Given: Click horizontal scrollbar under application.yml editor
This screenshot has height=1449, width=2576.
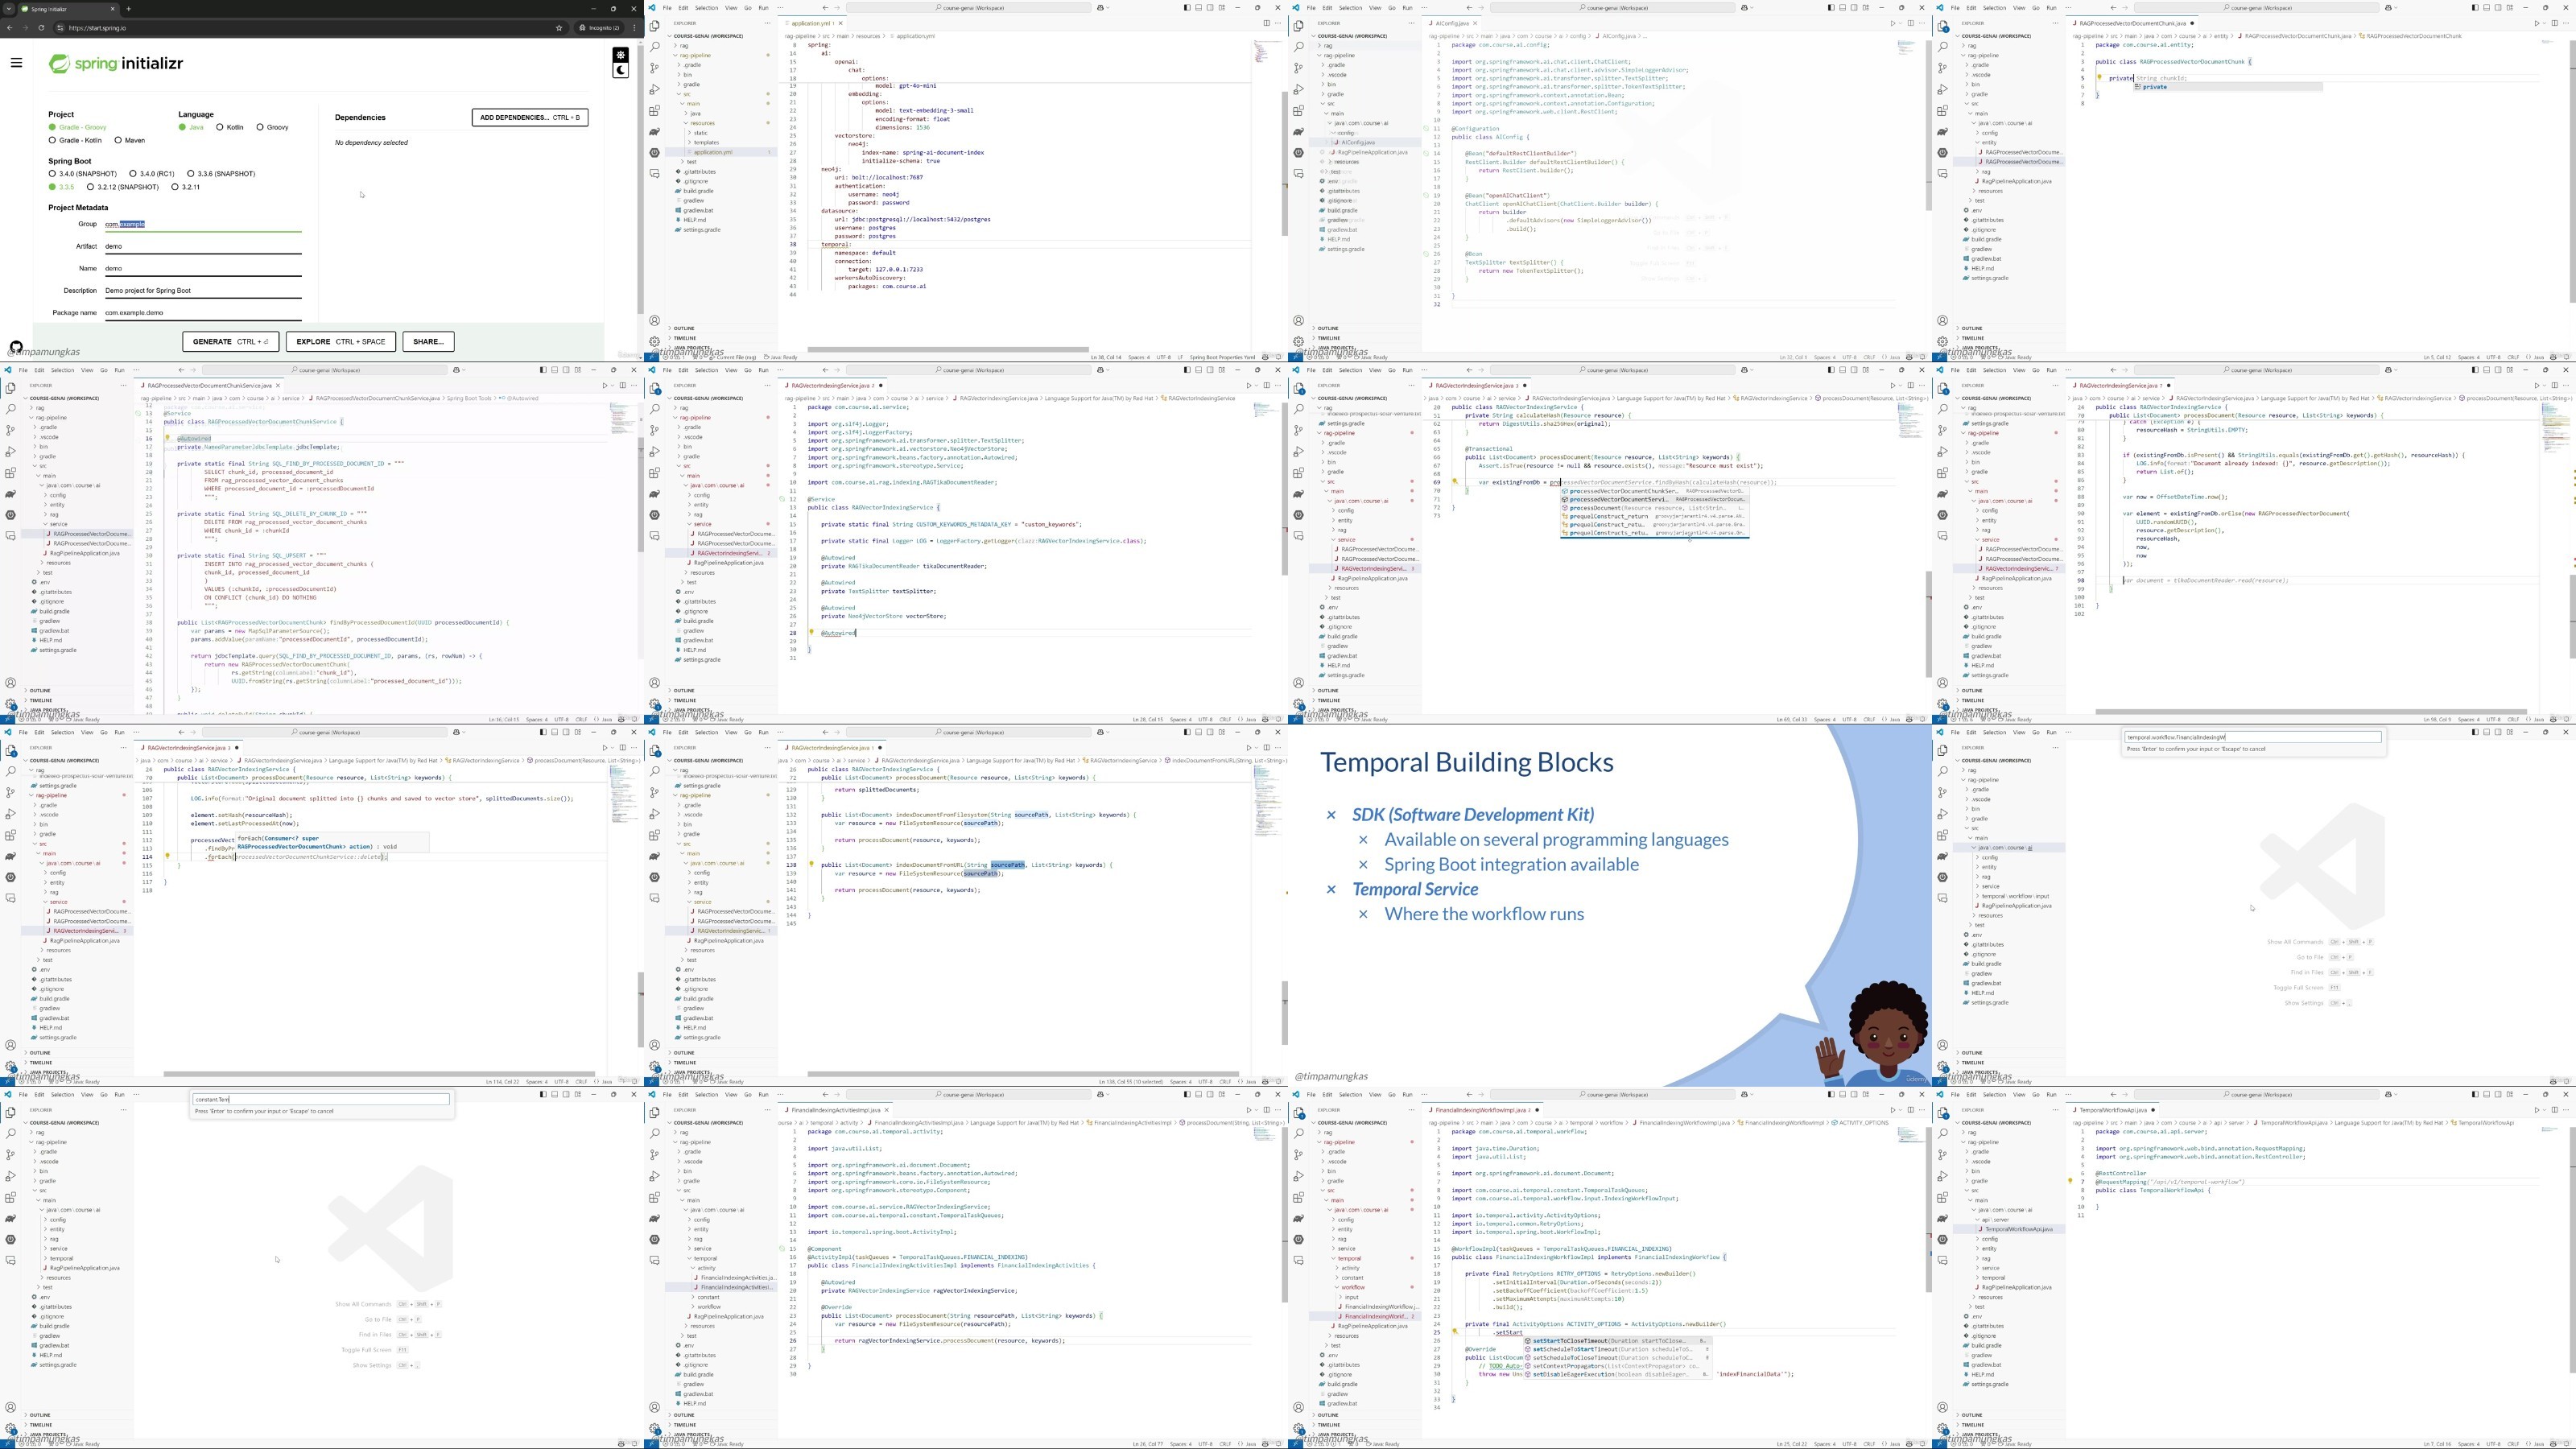Looking at the screenshot, I should point(948,349).
